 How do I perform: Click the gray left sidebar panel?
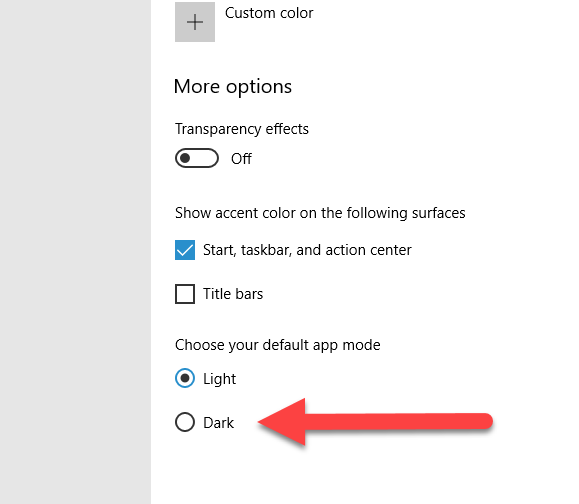[x=75, y=252]
